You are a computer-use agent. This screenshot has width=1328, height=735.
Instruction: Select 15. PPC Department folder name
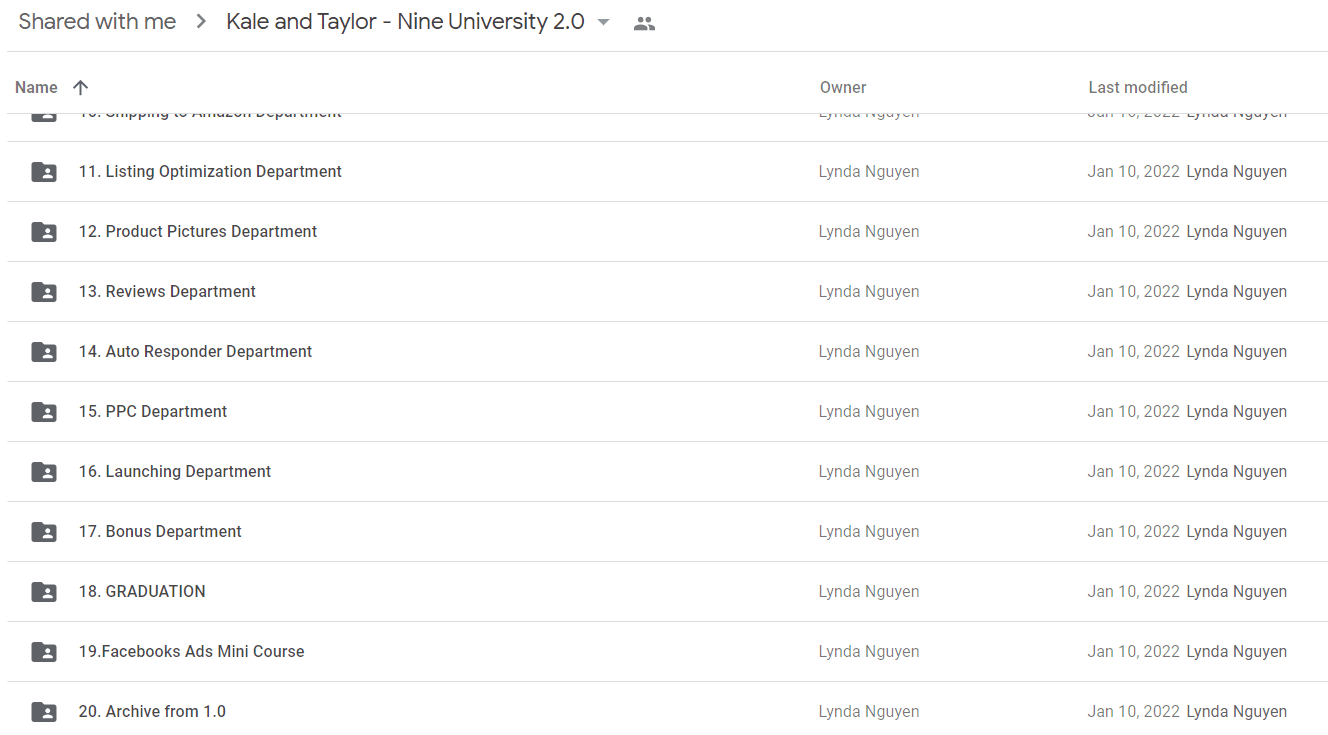153,411
